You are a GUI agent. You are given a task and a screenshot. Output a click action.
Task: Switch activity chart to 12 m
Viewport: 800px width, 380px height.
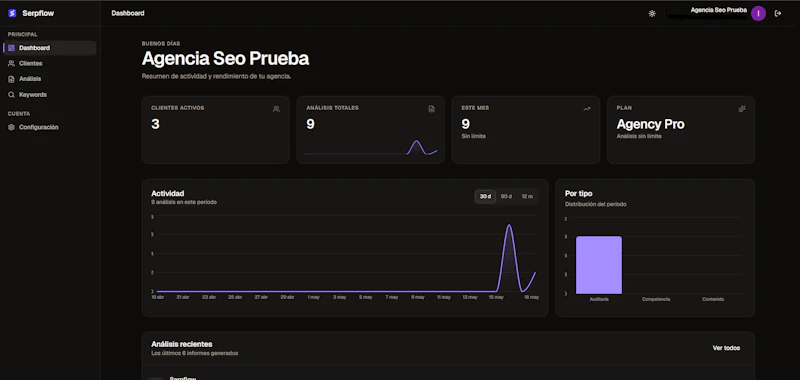tap(527, 196)
